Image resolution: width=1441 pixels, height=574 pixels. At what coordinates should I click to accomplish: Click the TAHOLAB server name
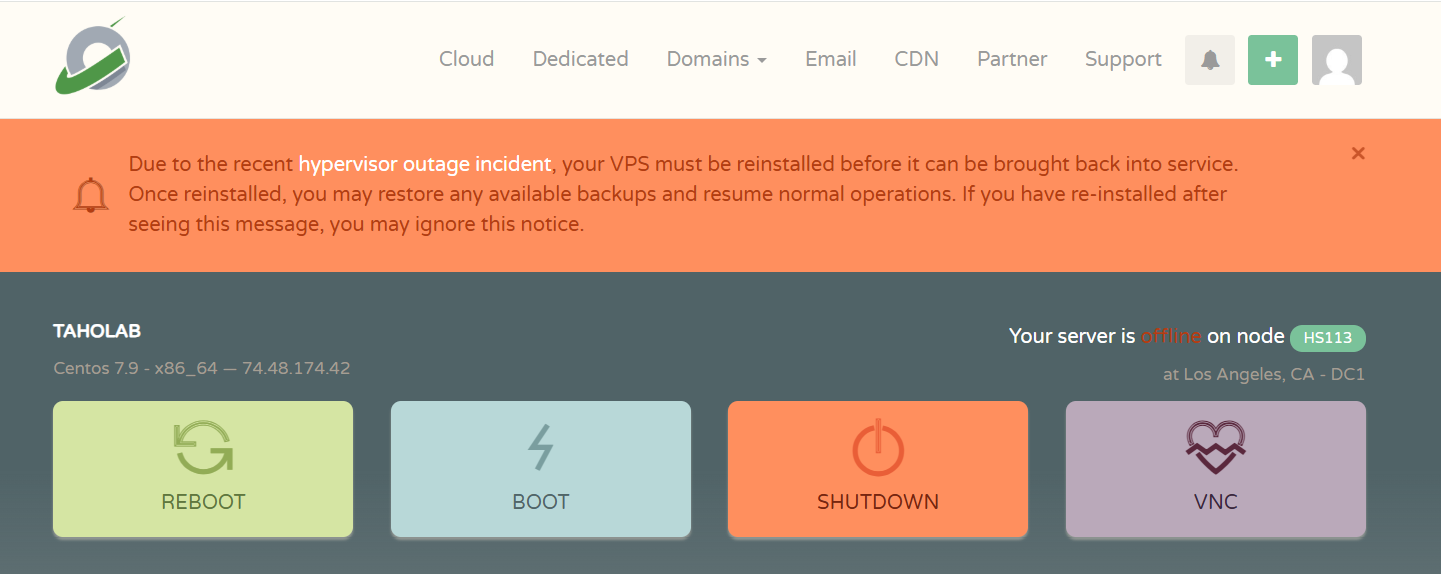97,331
